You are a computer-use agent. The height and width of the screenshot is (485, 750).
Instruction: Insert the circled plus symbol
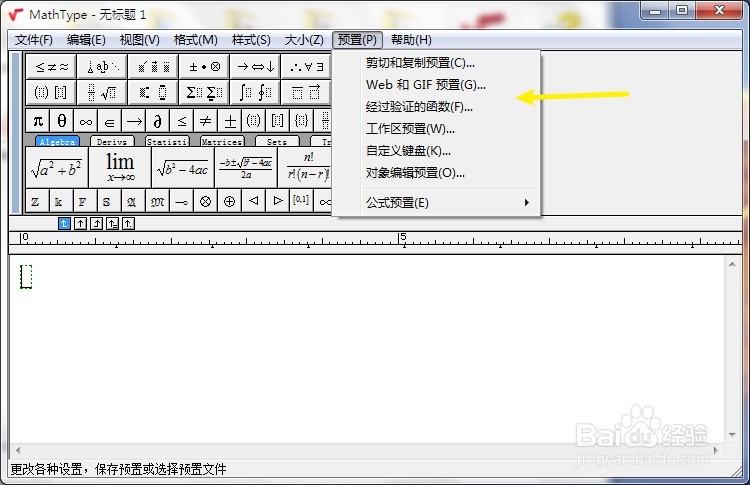(x=230, y=201)
